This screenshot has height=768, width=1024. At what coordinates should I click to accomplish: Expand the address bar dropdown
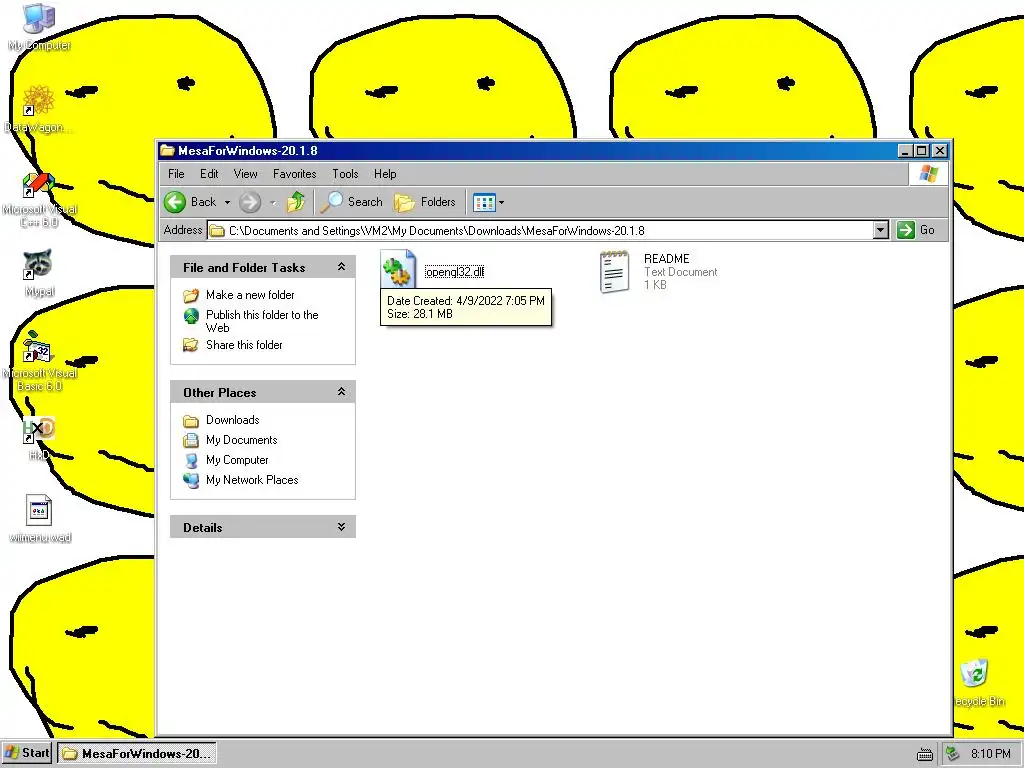click(x=880, y=230)
